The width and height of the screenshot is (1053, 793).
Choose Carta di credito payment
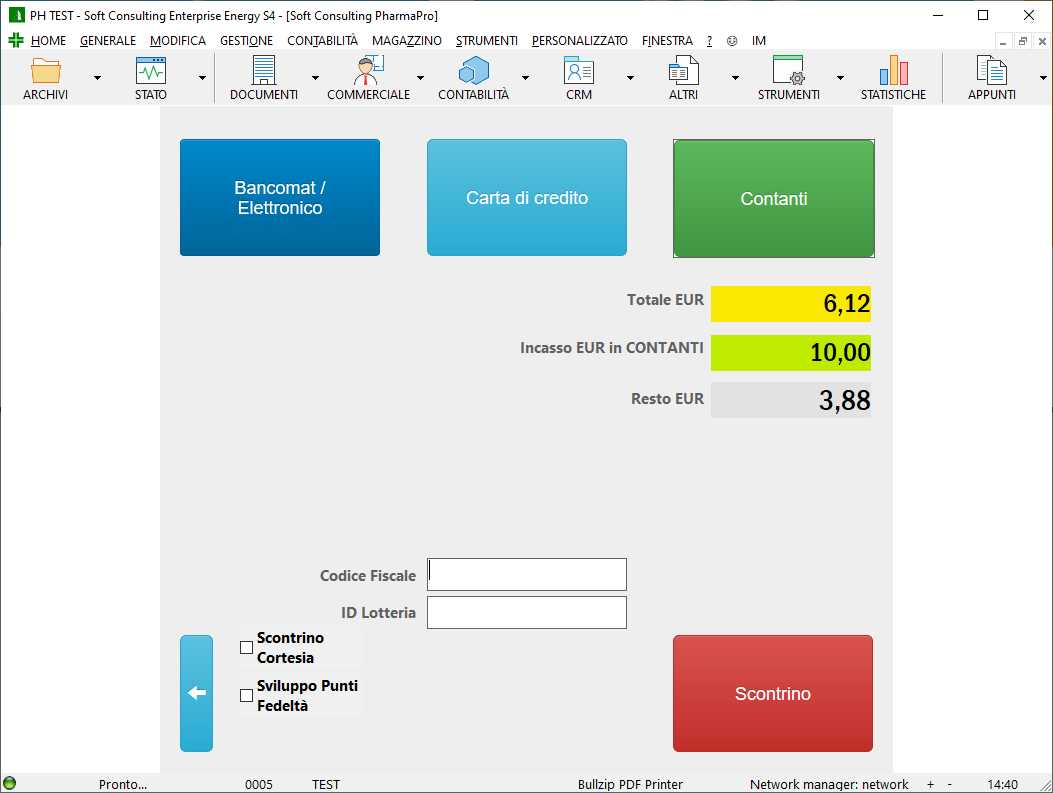click(526, 197)
